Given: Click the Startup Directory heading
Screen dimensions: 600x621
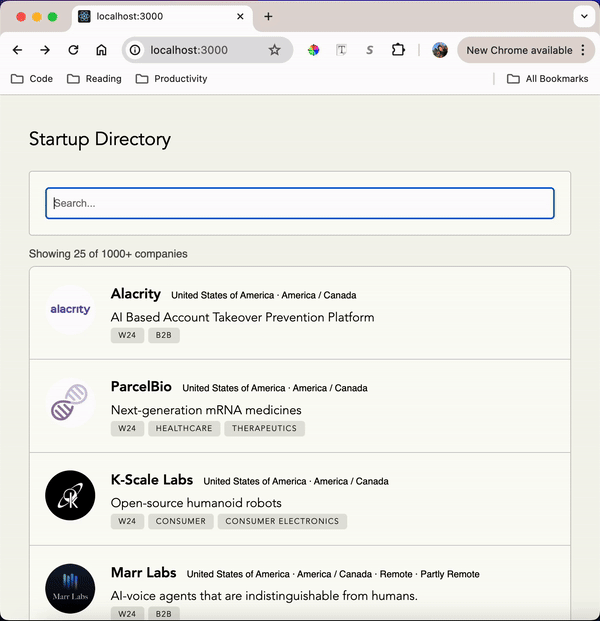Looking at the screenshot, I should coord(100,139).
